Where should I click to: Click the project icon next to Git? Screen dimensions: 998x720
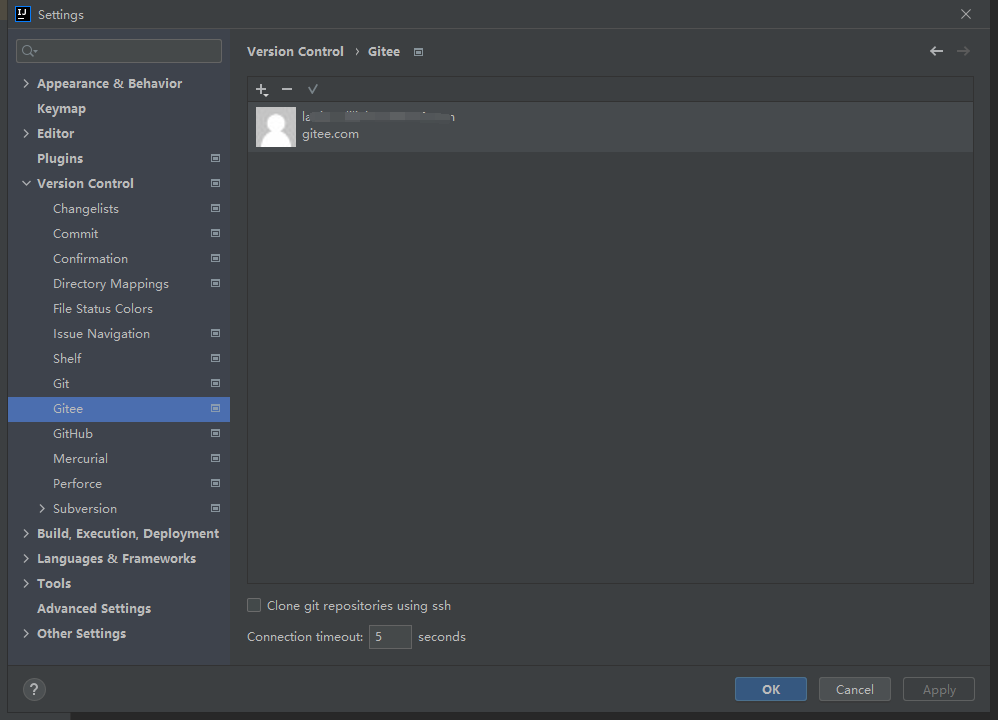coord(216,383)
